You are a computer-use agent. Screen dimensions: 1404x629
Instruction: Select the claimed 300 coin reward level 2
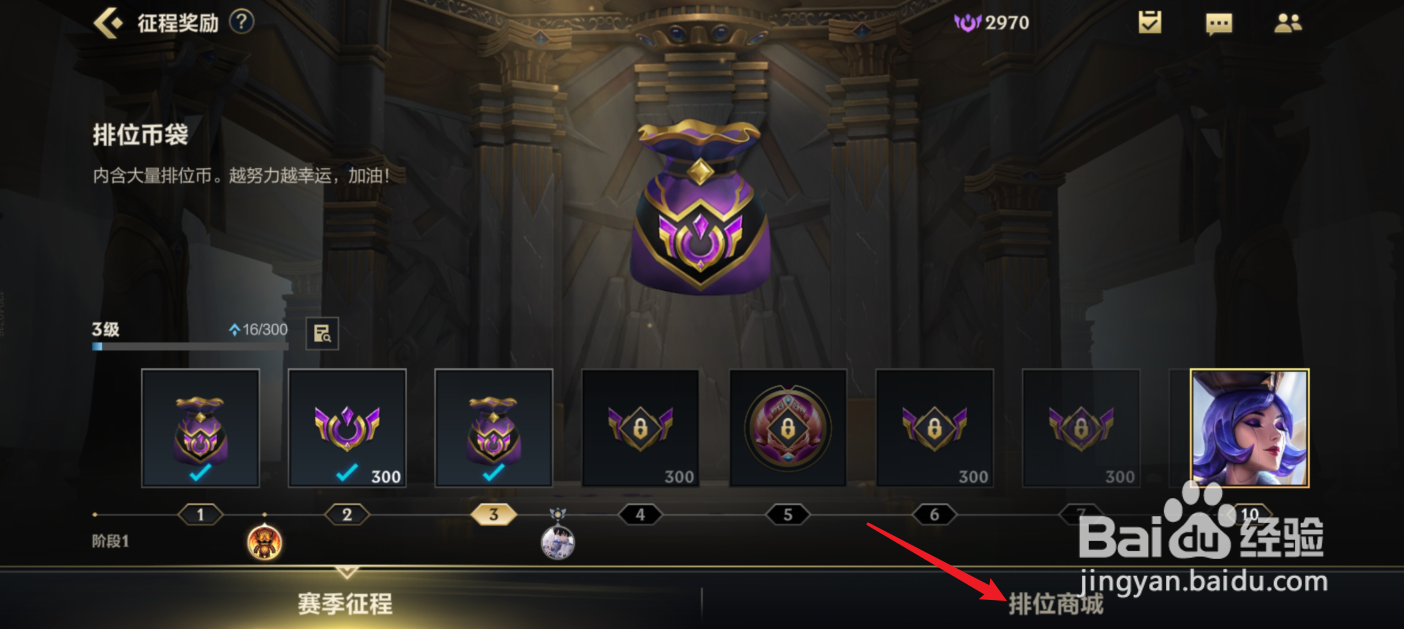pos(347,428)
